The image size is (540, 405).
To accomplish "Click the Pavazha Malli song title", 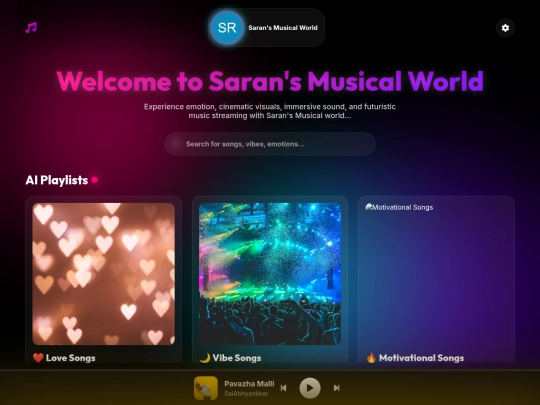I will (x=249, y=384).
